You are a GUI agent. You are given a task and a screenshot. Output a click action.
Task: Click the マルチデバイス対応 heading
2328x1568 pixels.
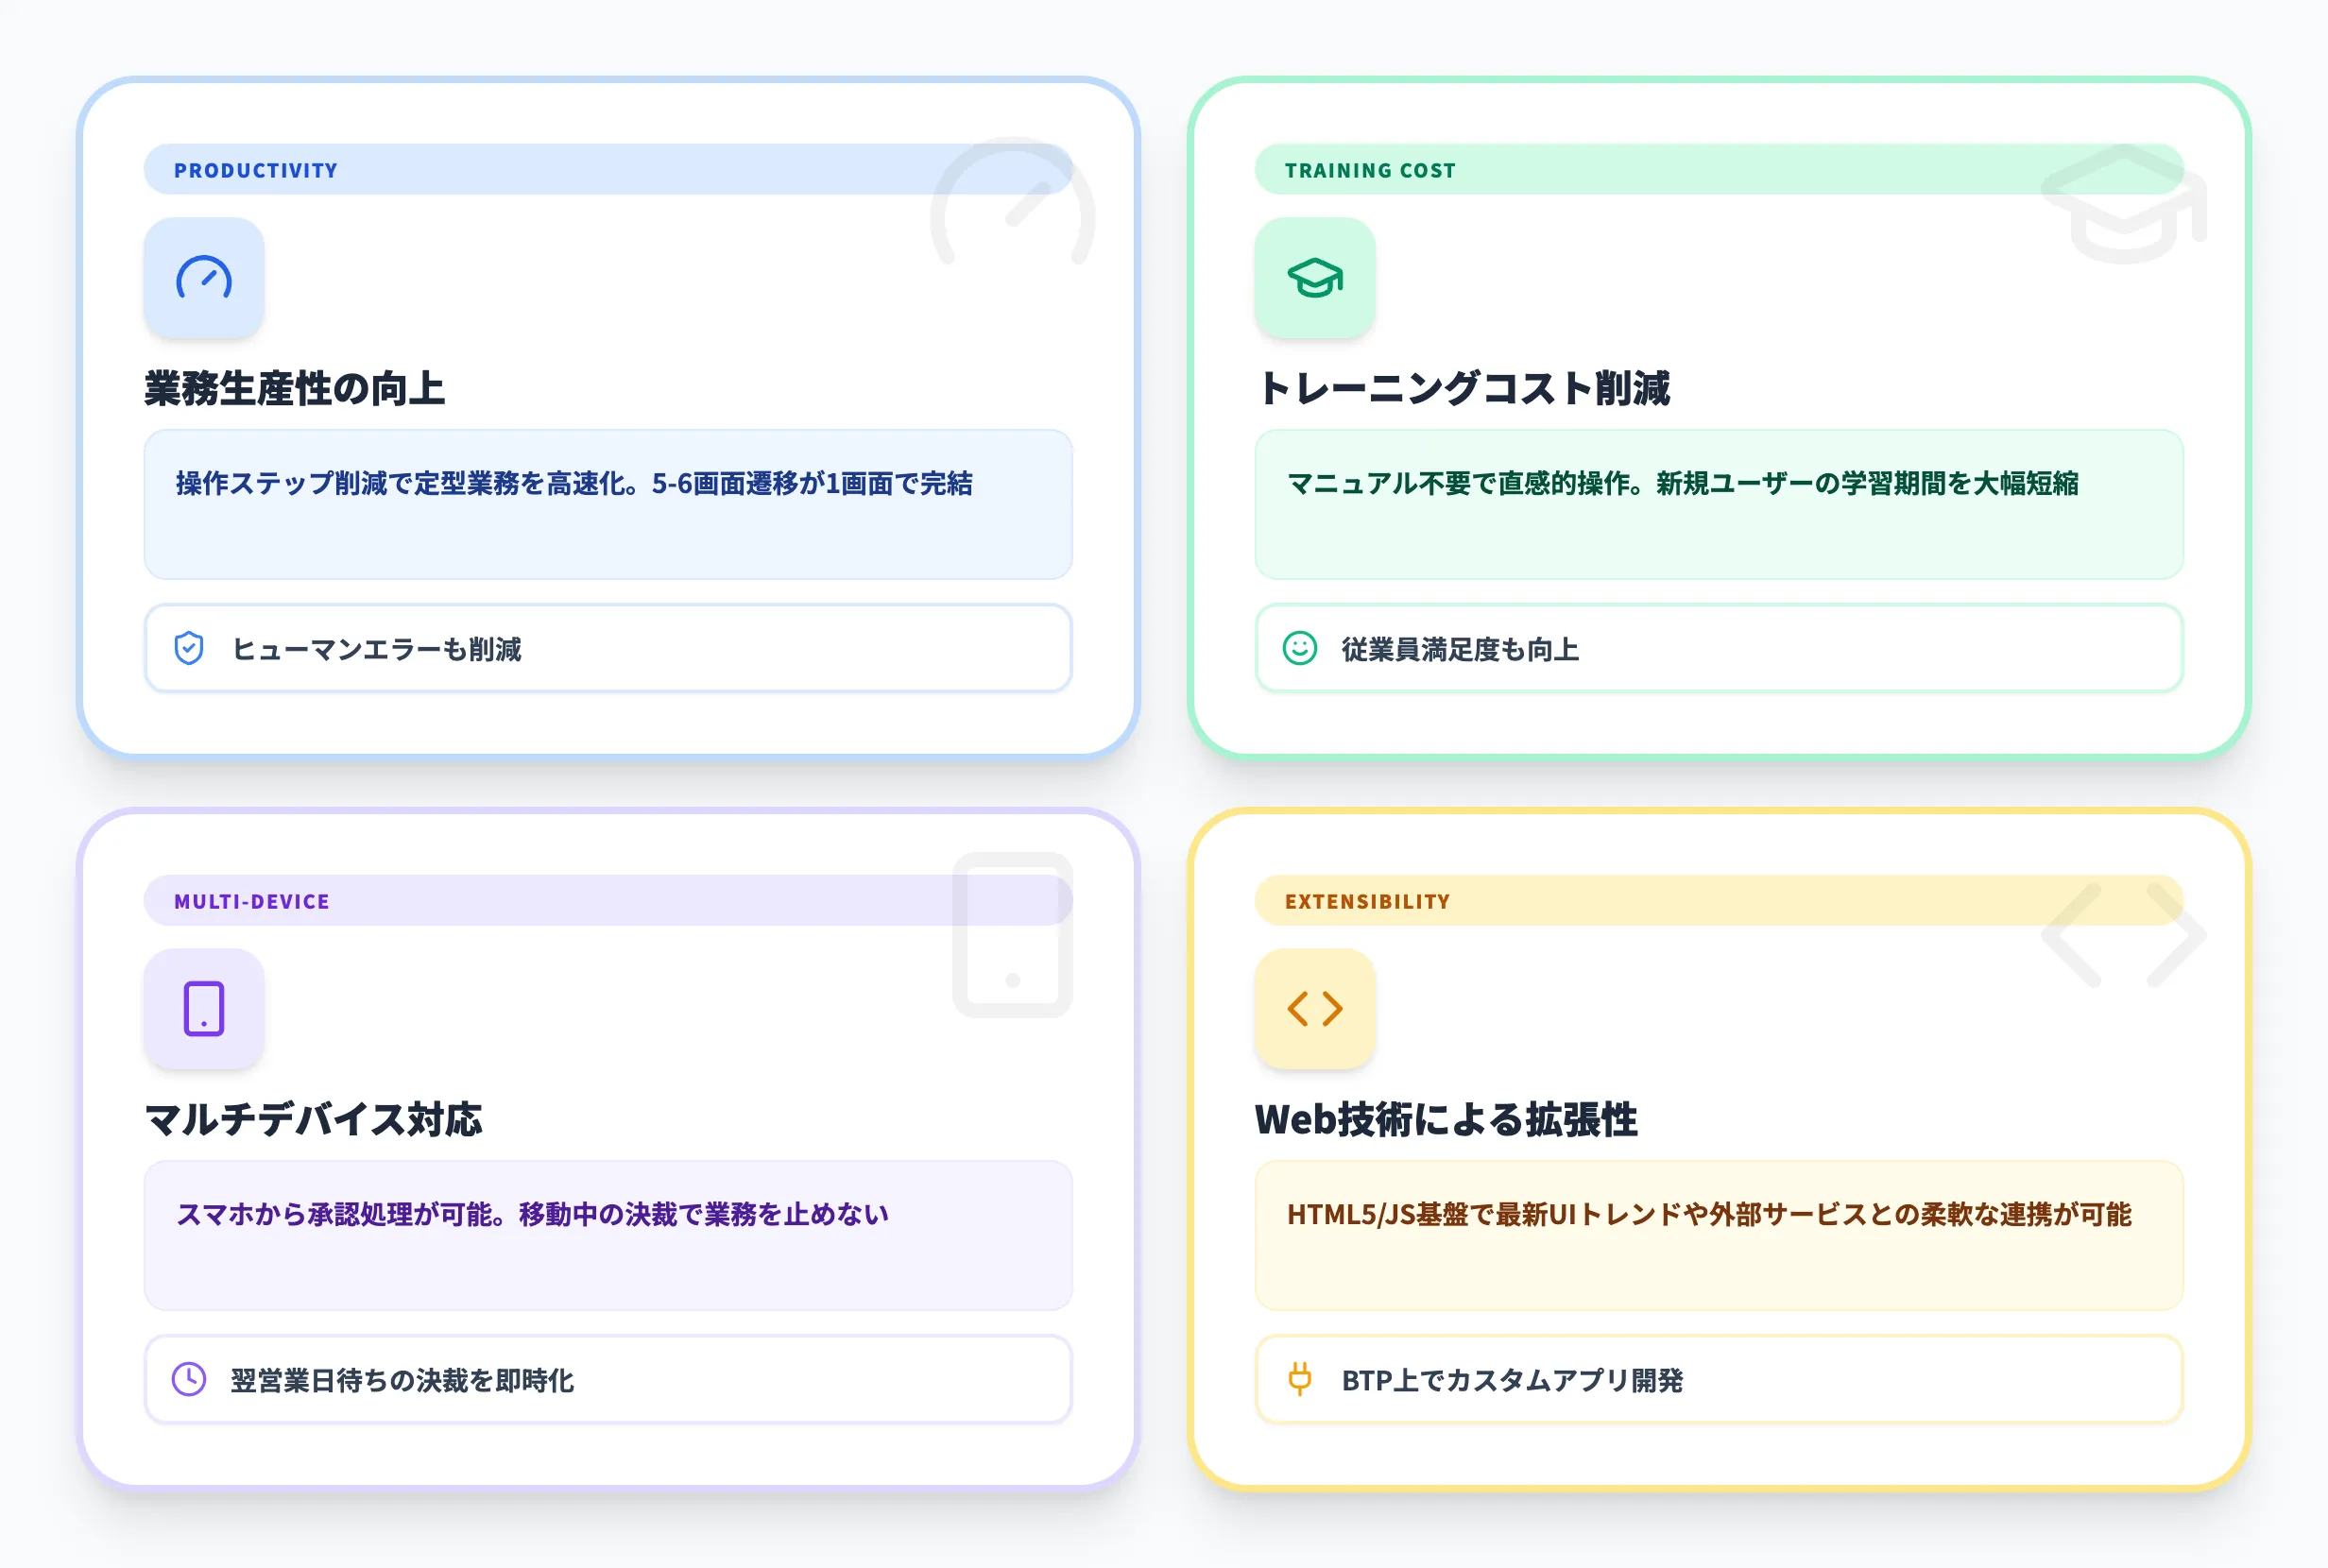coord(313,1120)
